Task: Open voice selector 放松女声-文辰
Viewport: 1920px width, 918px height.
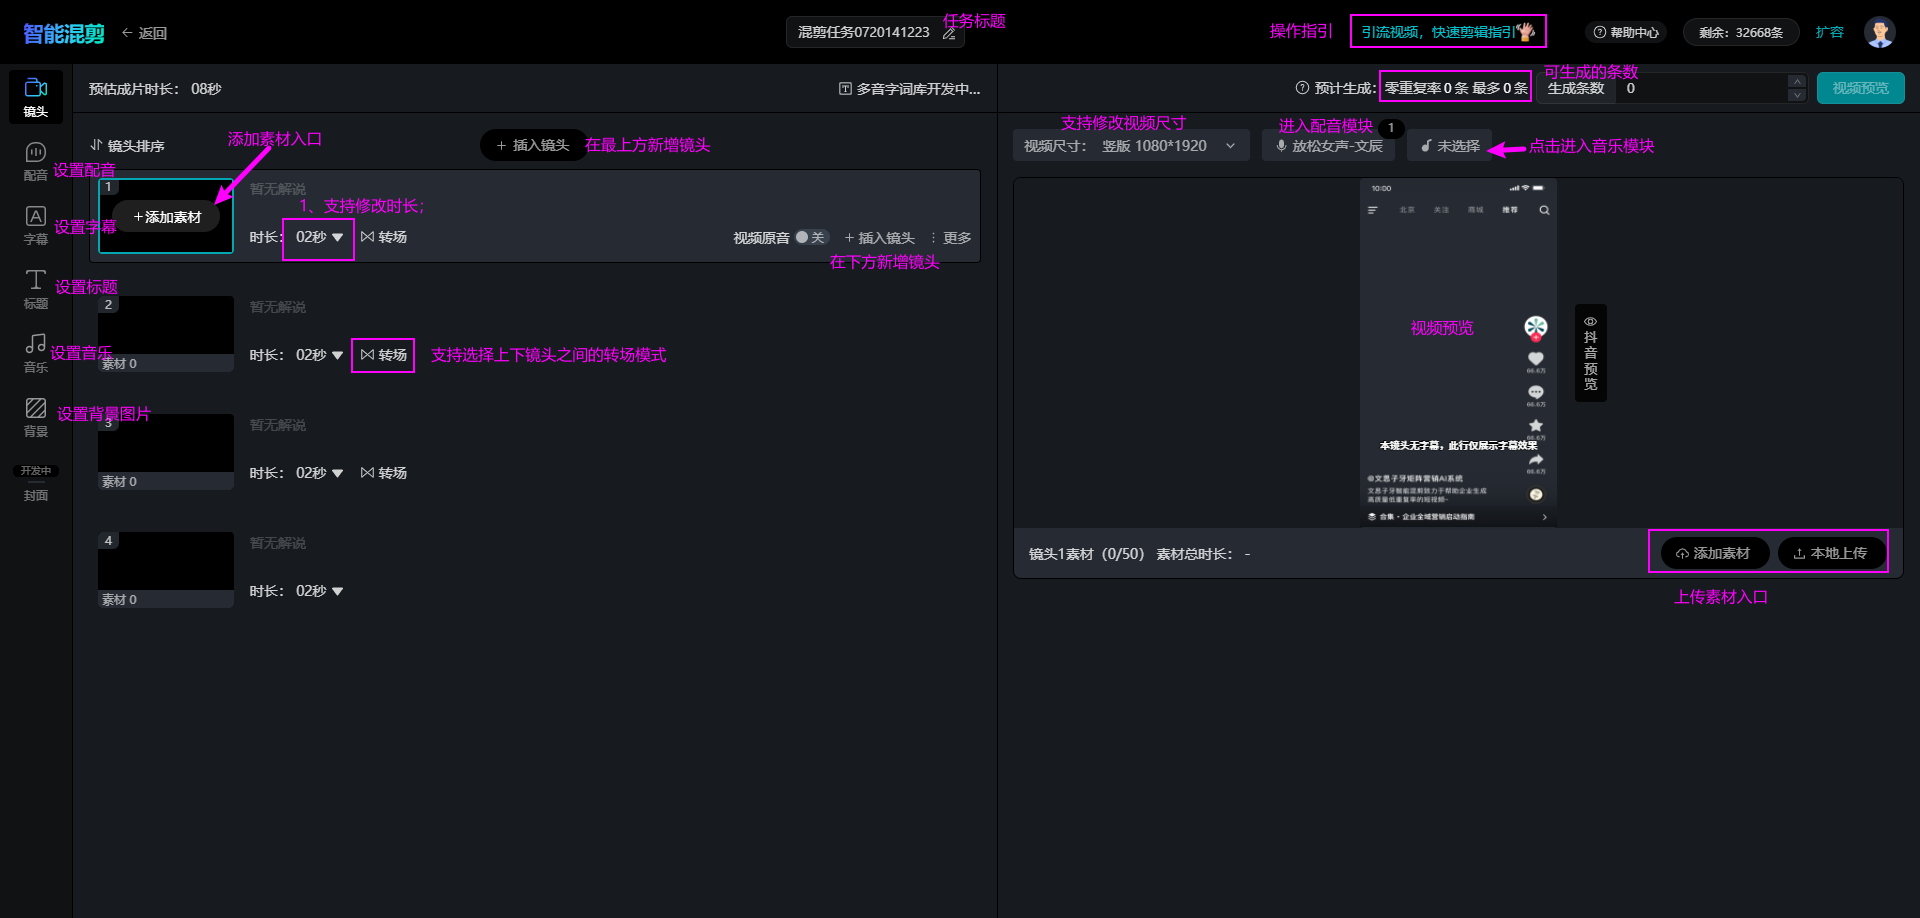Action: [x=1328, y=146]
